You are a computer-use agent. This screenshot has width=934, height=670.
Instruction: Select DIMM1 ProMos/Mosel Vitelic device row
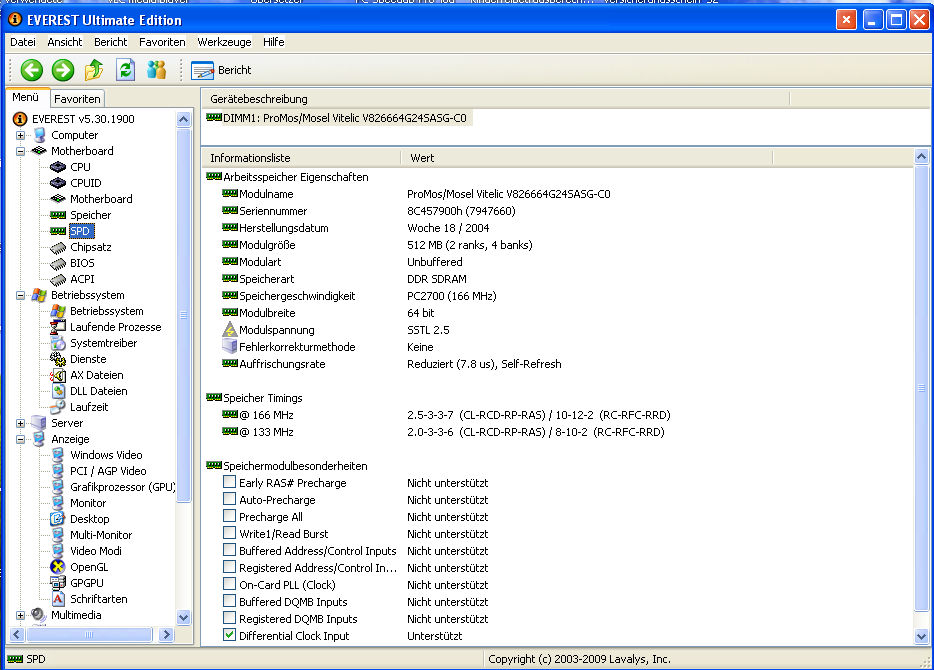tap(337, 118)
